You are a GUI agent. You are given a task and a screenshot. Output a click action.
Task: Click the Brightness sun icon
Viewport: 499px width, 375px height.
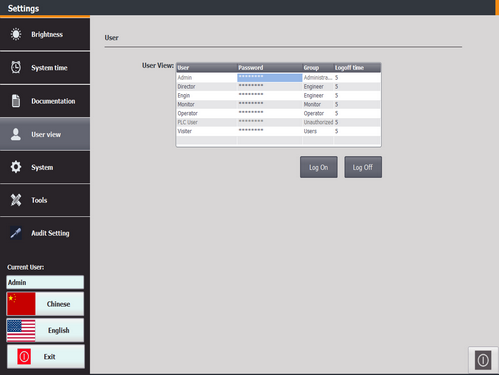(16, 34)
